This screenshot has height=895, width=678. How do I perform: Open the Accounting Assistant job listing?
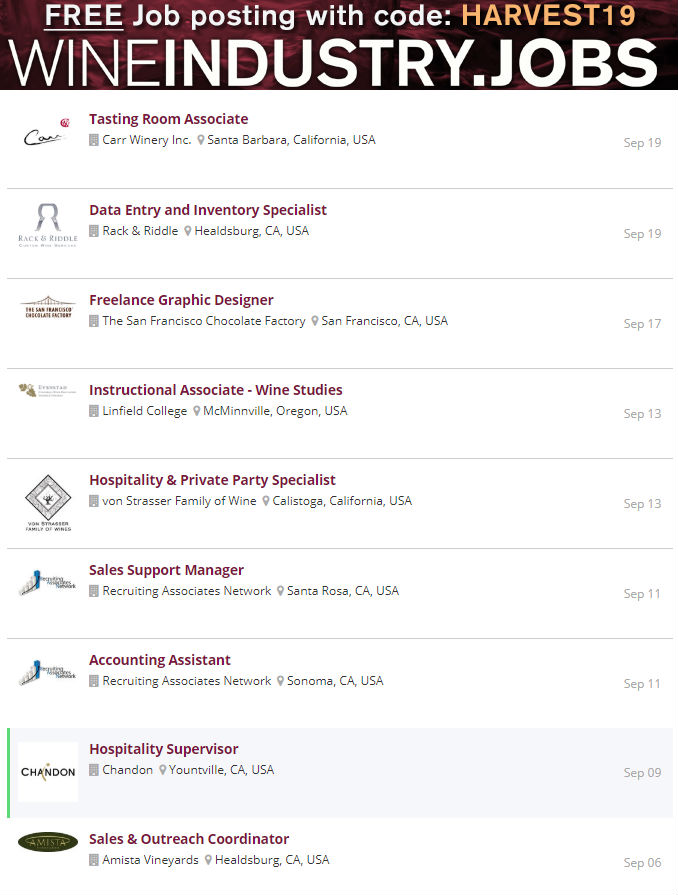[159, 660]
